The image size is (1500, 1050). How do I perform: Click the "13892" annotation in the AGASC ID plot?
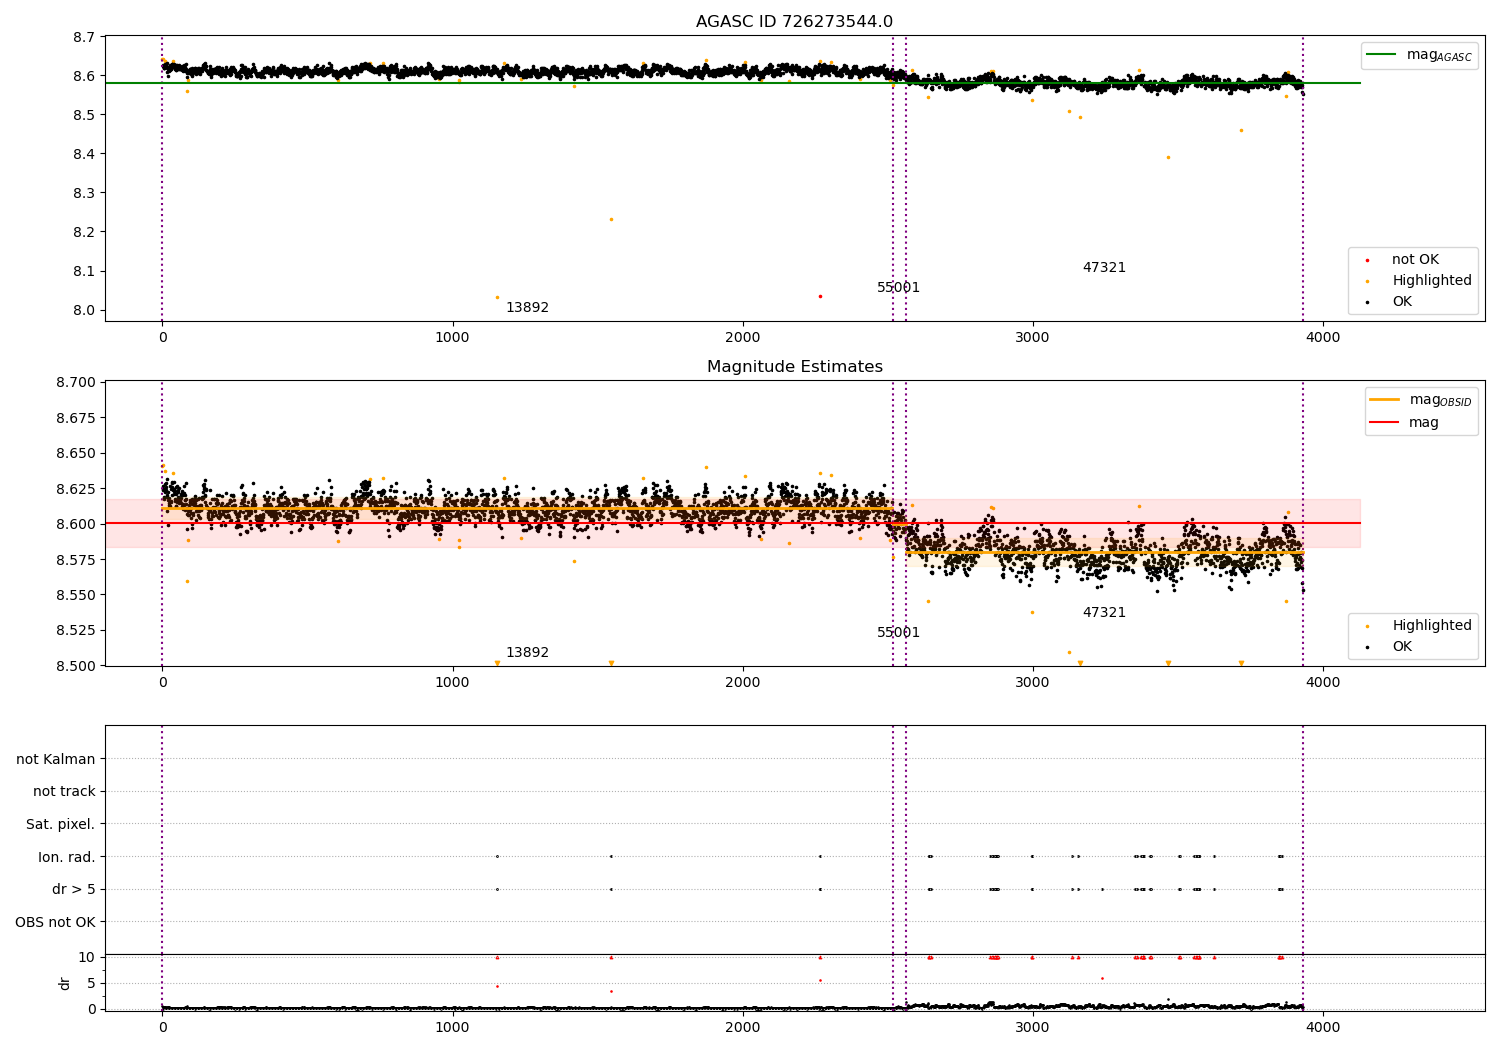pos(527,308)
